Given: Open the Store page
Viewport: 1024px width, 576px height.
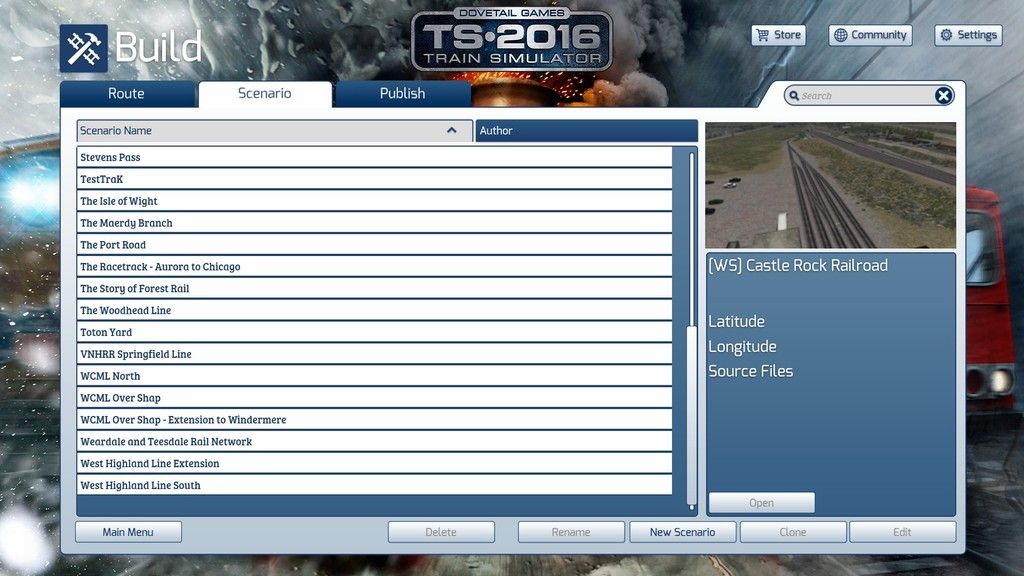Looking at the screenshot, I should coord(778,35).
